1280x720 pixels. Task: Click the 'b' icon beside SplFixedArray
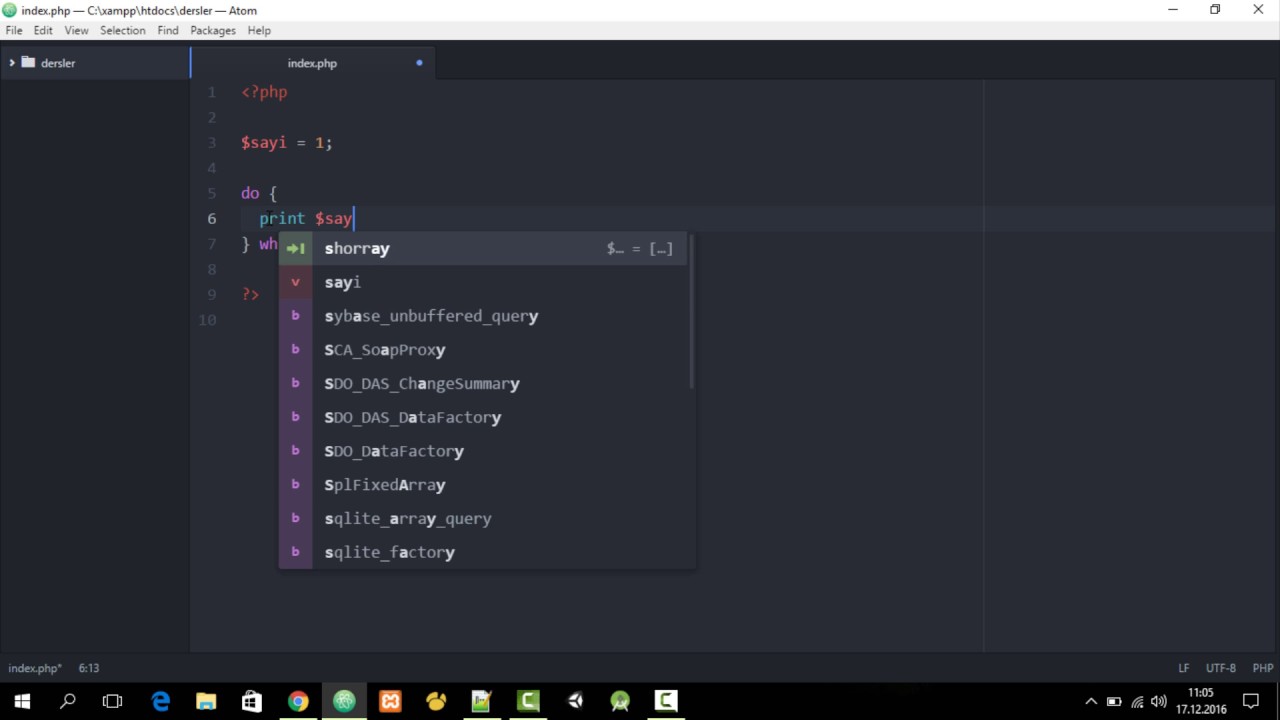[295, 485]
